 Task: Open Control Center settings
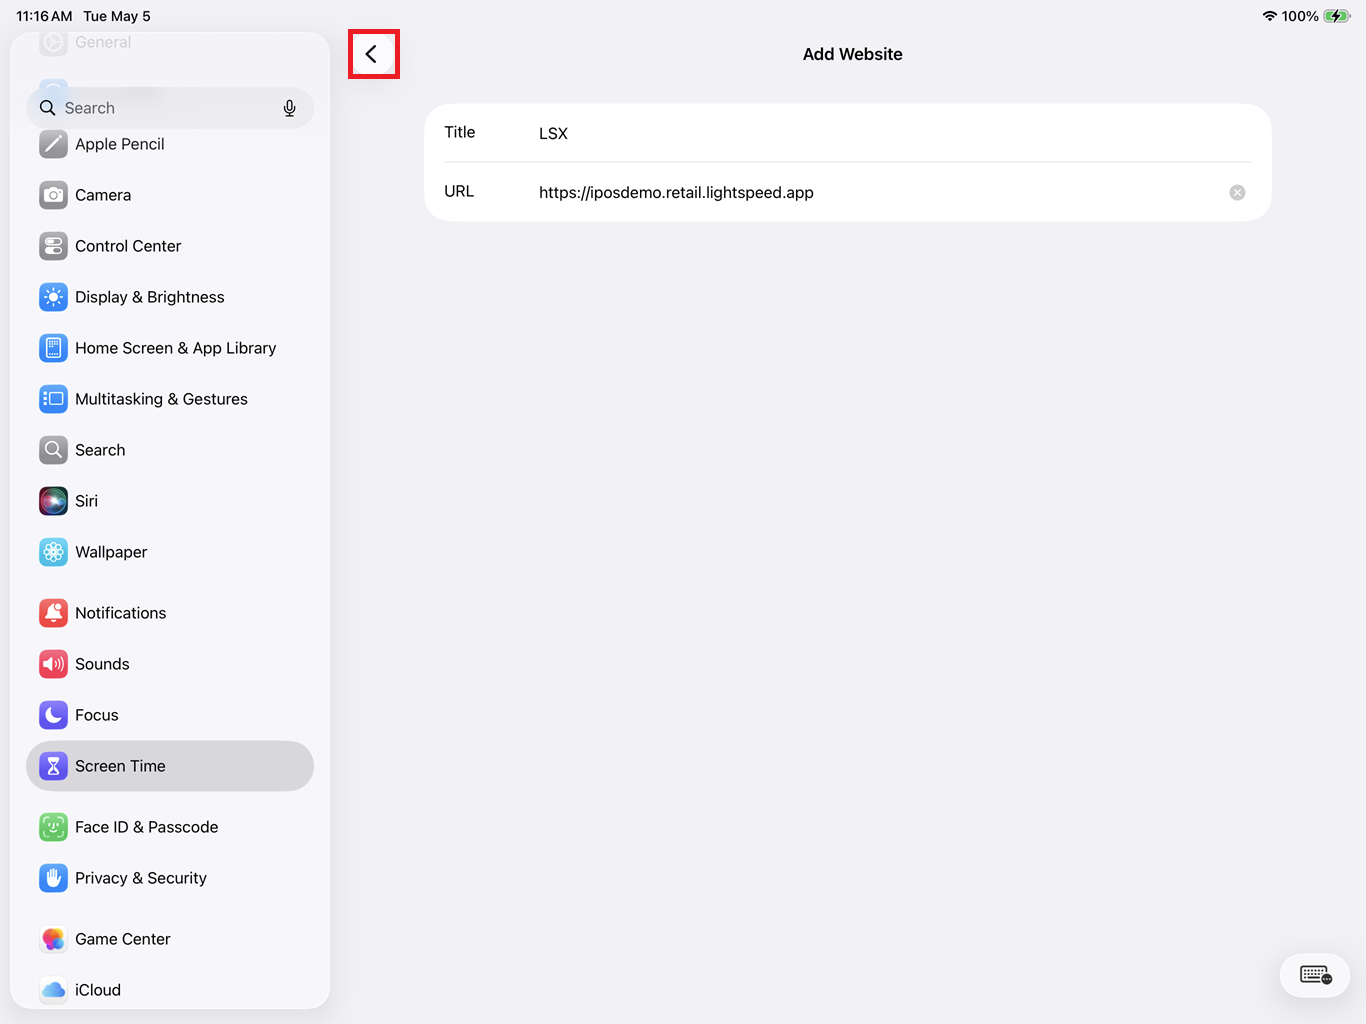(x=170, y=246)
